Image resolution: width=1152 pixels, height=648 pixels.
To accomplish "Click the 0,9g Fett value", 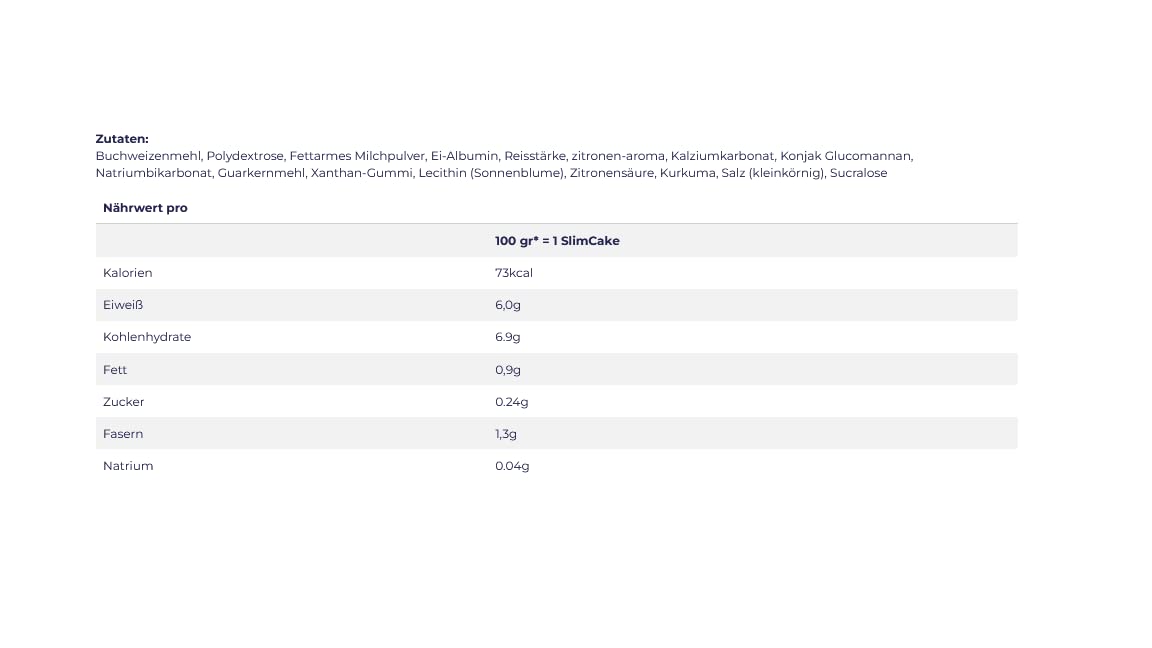I will tap(508, 370).
